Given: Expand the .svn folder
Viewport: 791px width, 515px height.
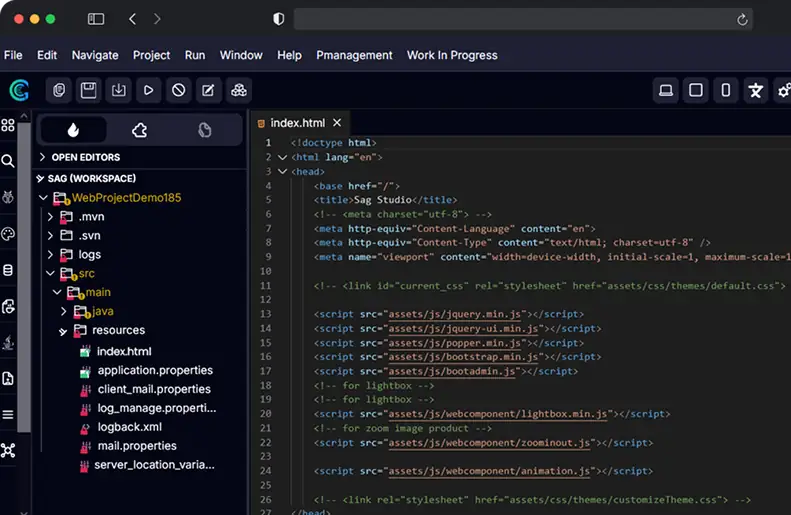Looking at the screenshot, I should click(50, 236).
